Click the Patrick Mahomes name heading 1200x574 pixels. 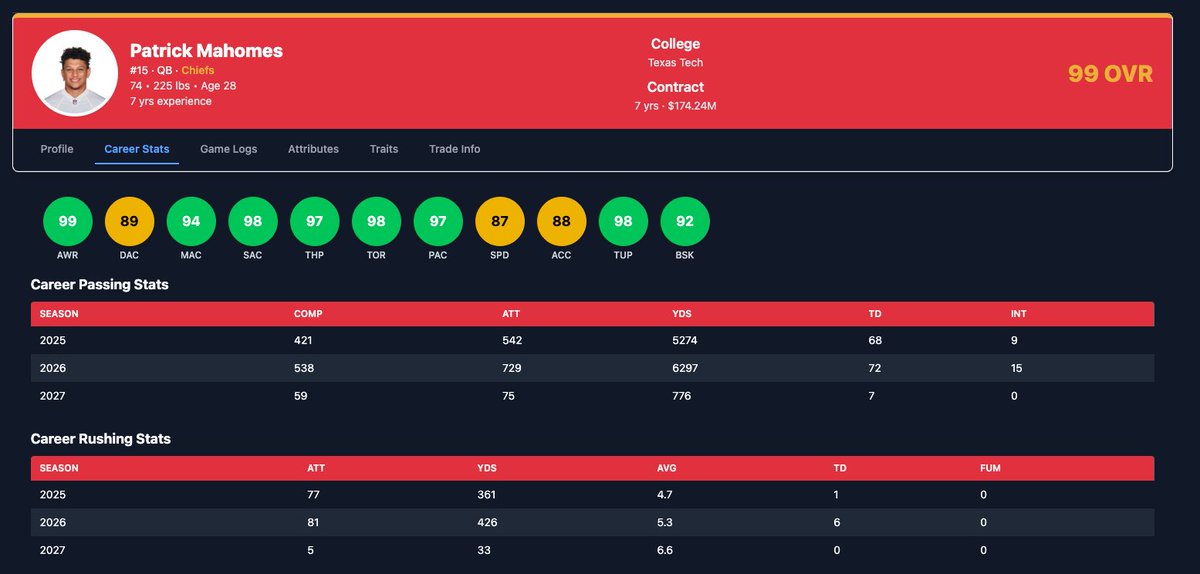coord(206,50)
